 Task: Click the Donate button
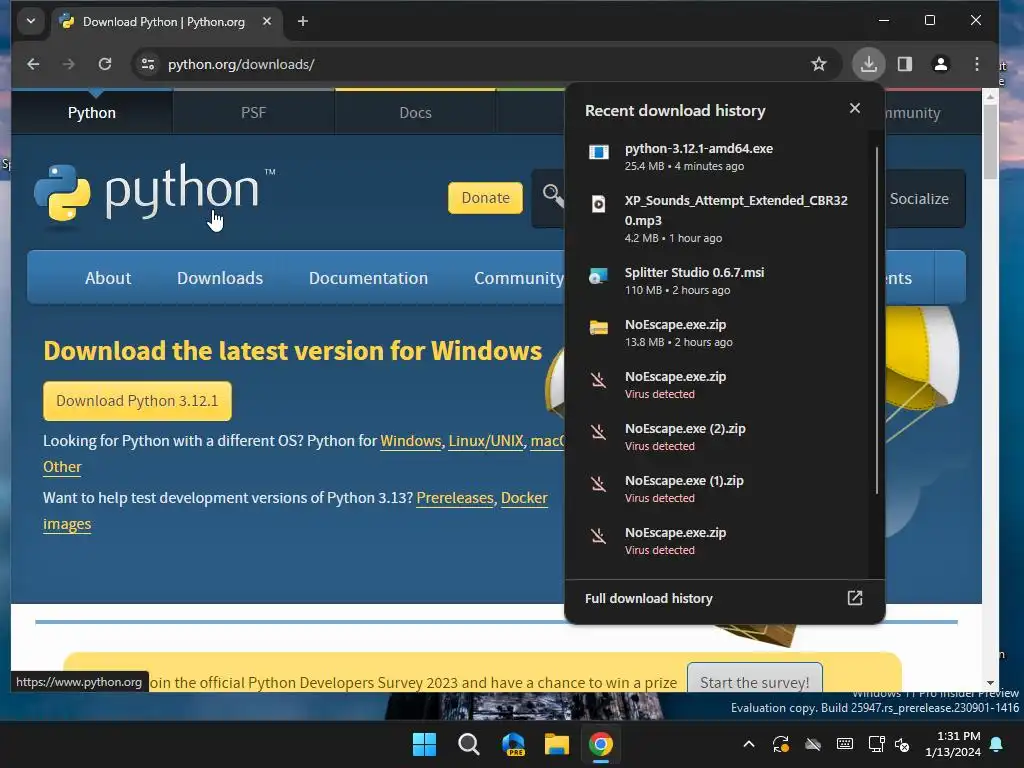coord(485,198)
